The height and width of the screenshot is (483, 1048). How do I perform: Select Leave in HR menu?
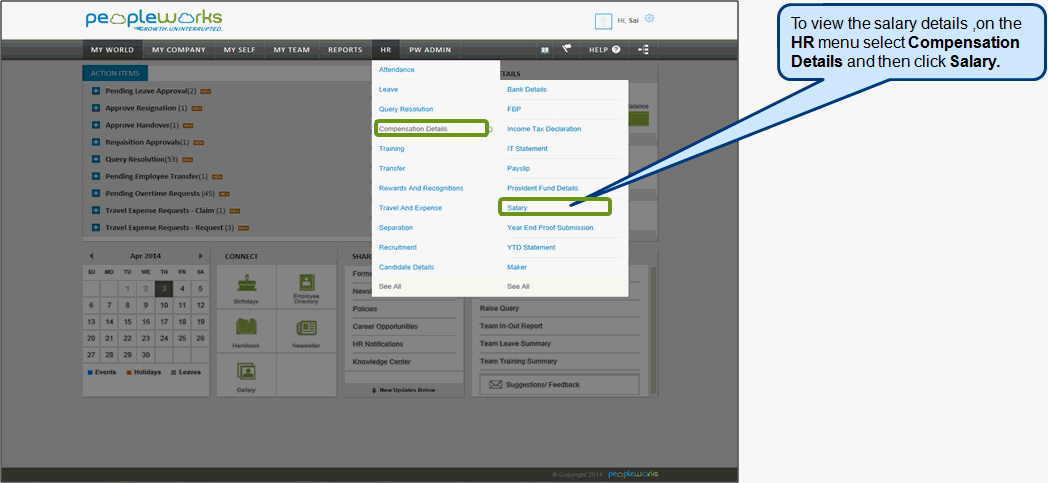388,90
